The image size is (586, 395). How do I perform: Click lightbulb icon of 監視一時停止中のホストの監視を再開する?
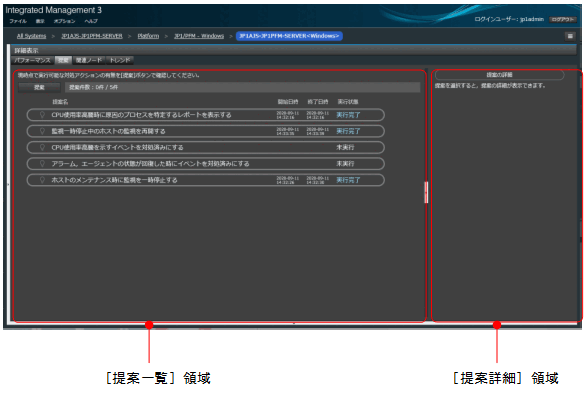42,131
